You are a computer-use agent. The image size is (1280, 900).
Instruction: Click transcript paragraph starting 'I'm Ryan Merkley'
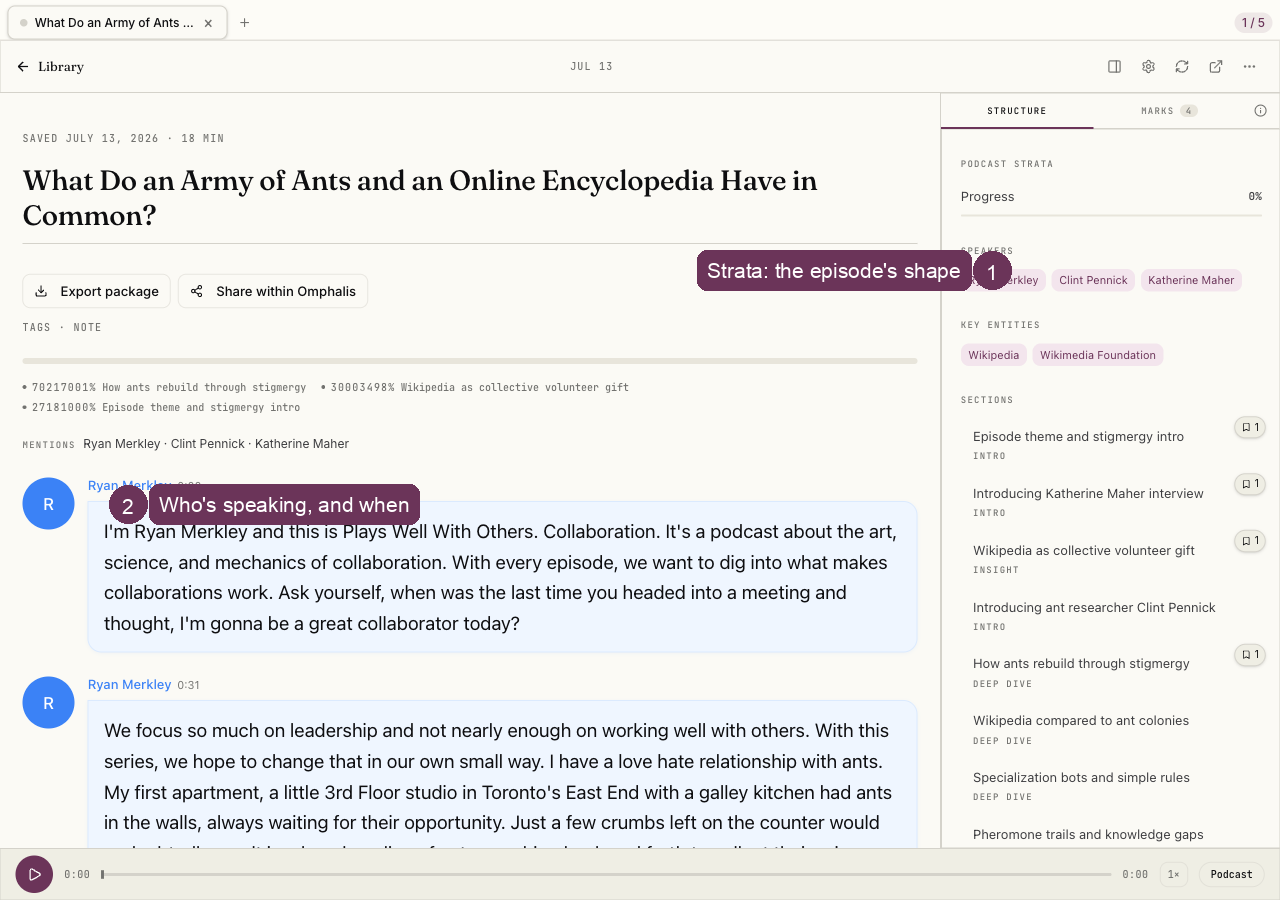pos(502,577)
